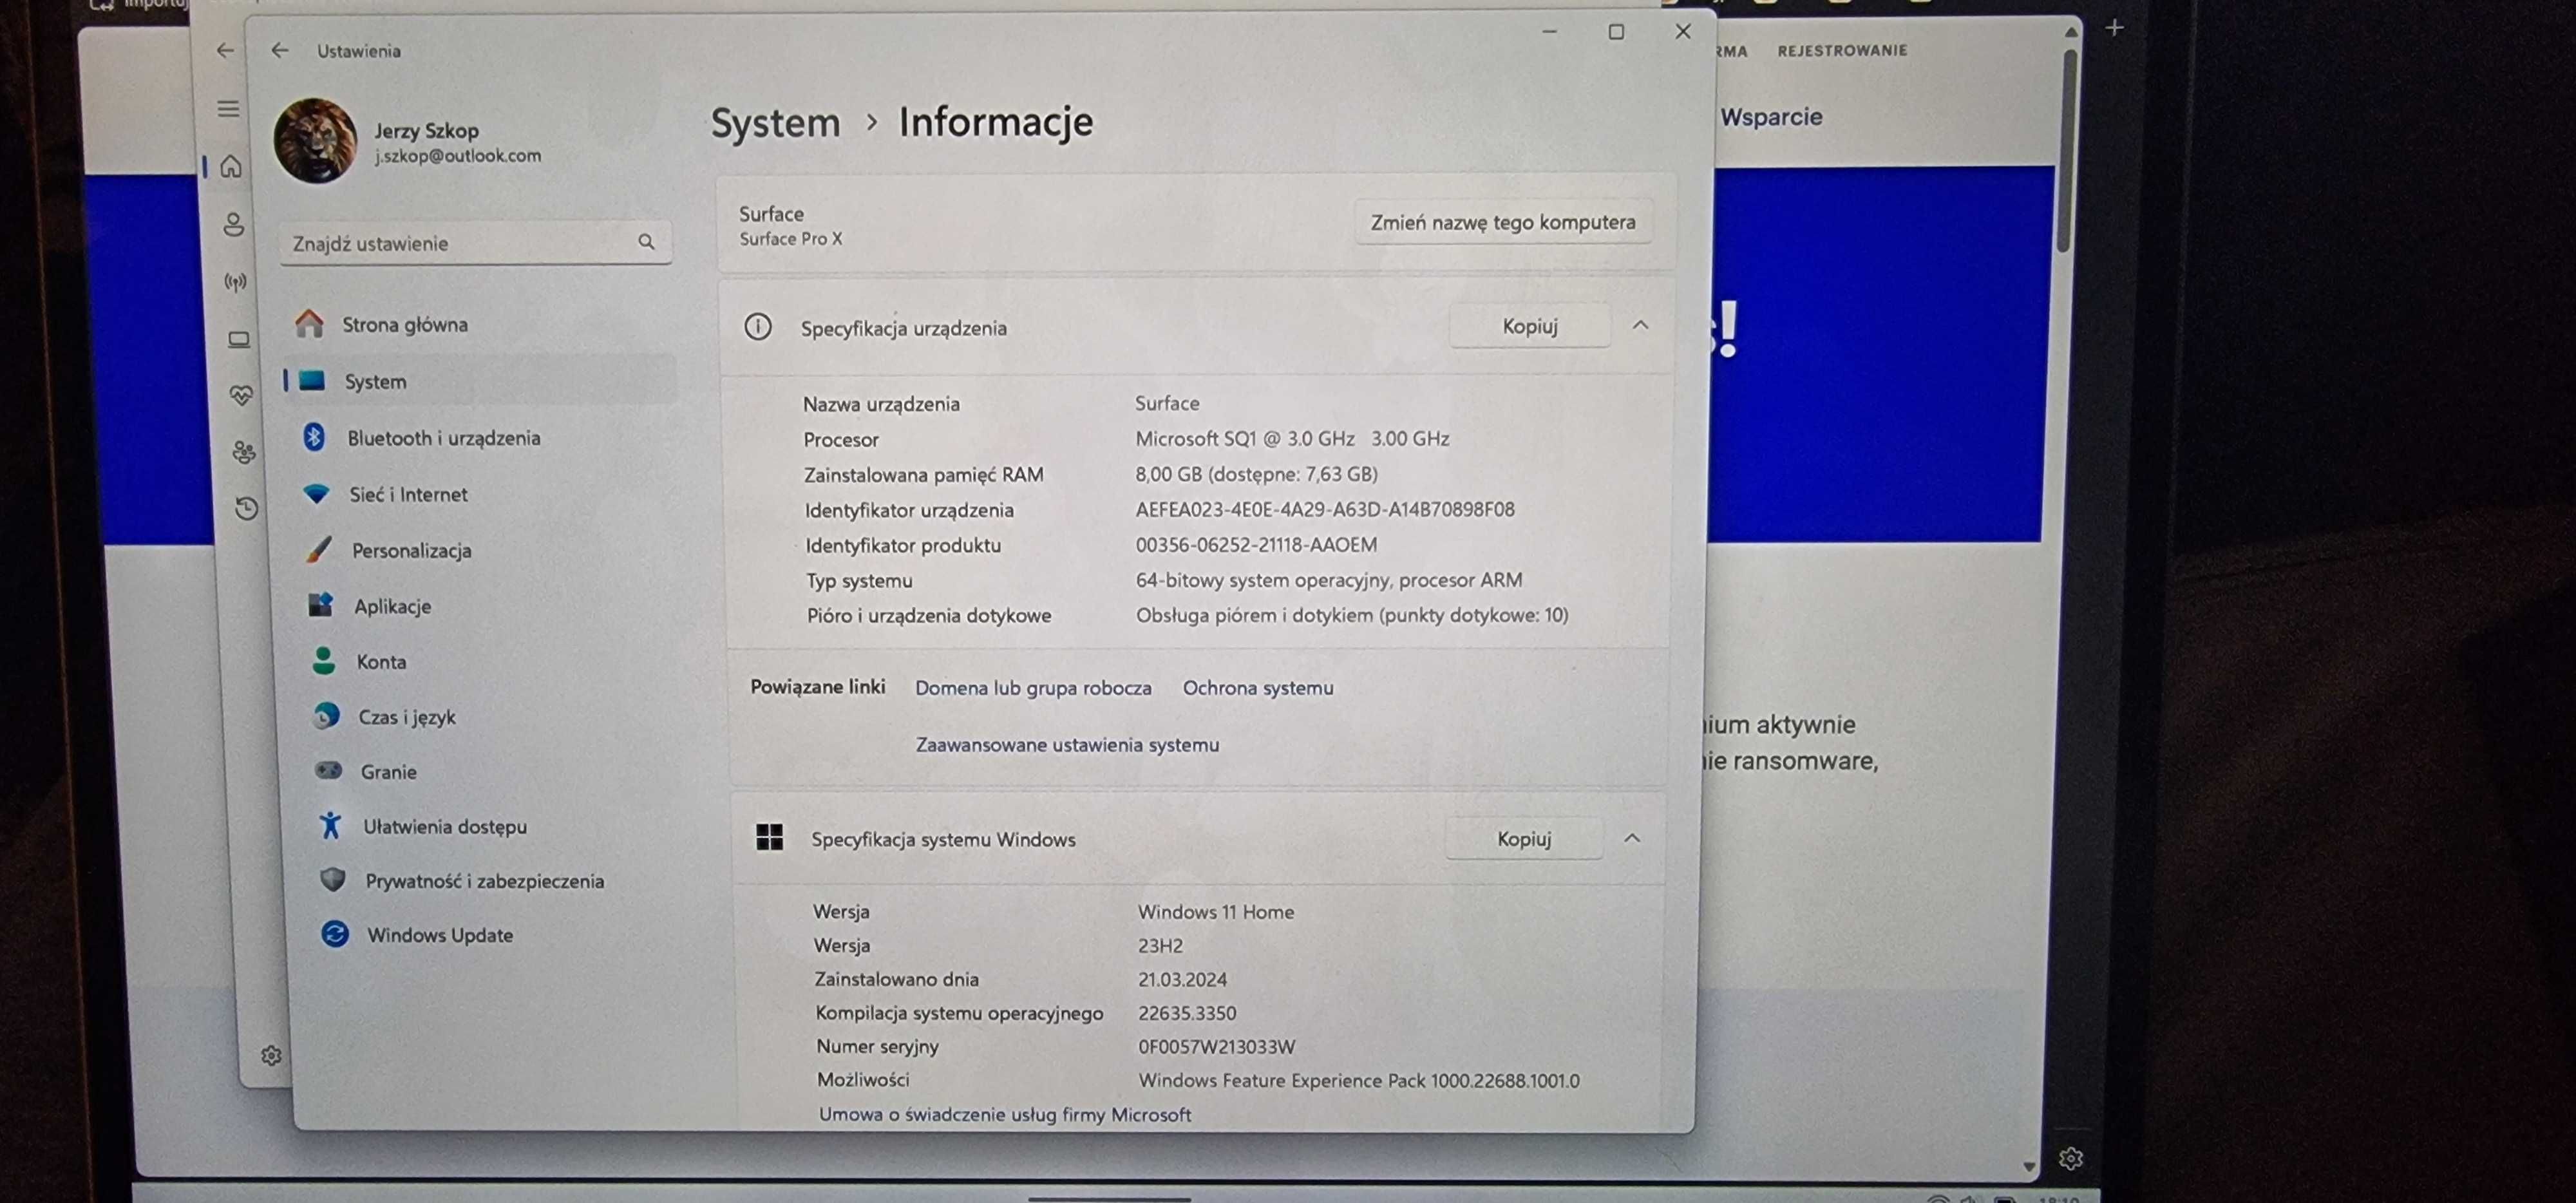Click j.szkop@outlook.com account email
Viewport: 2576px width, 1203px height.
(458, 155)
